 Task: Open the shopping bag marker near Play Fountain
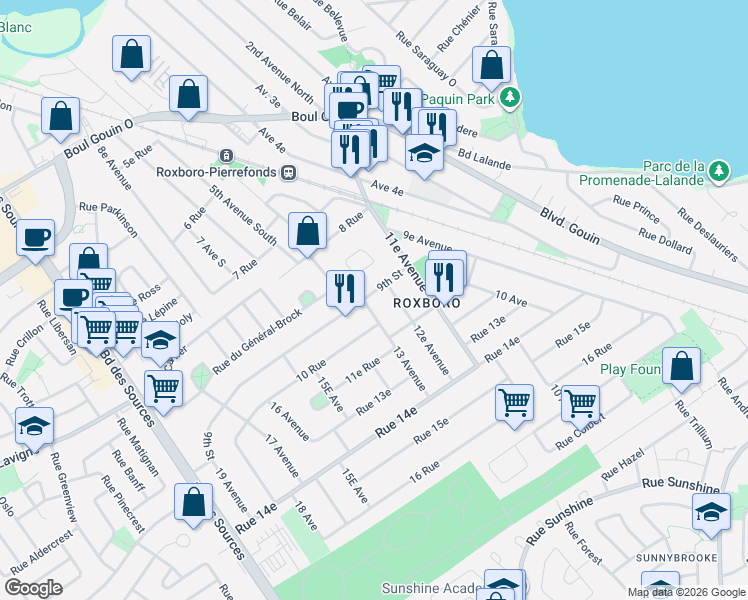tap(681, 367)
